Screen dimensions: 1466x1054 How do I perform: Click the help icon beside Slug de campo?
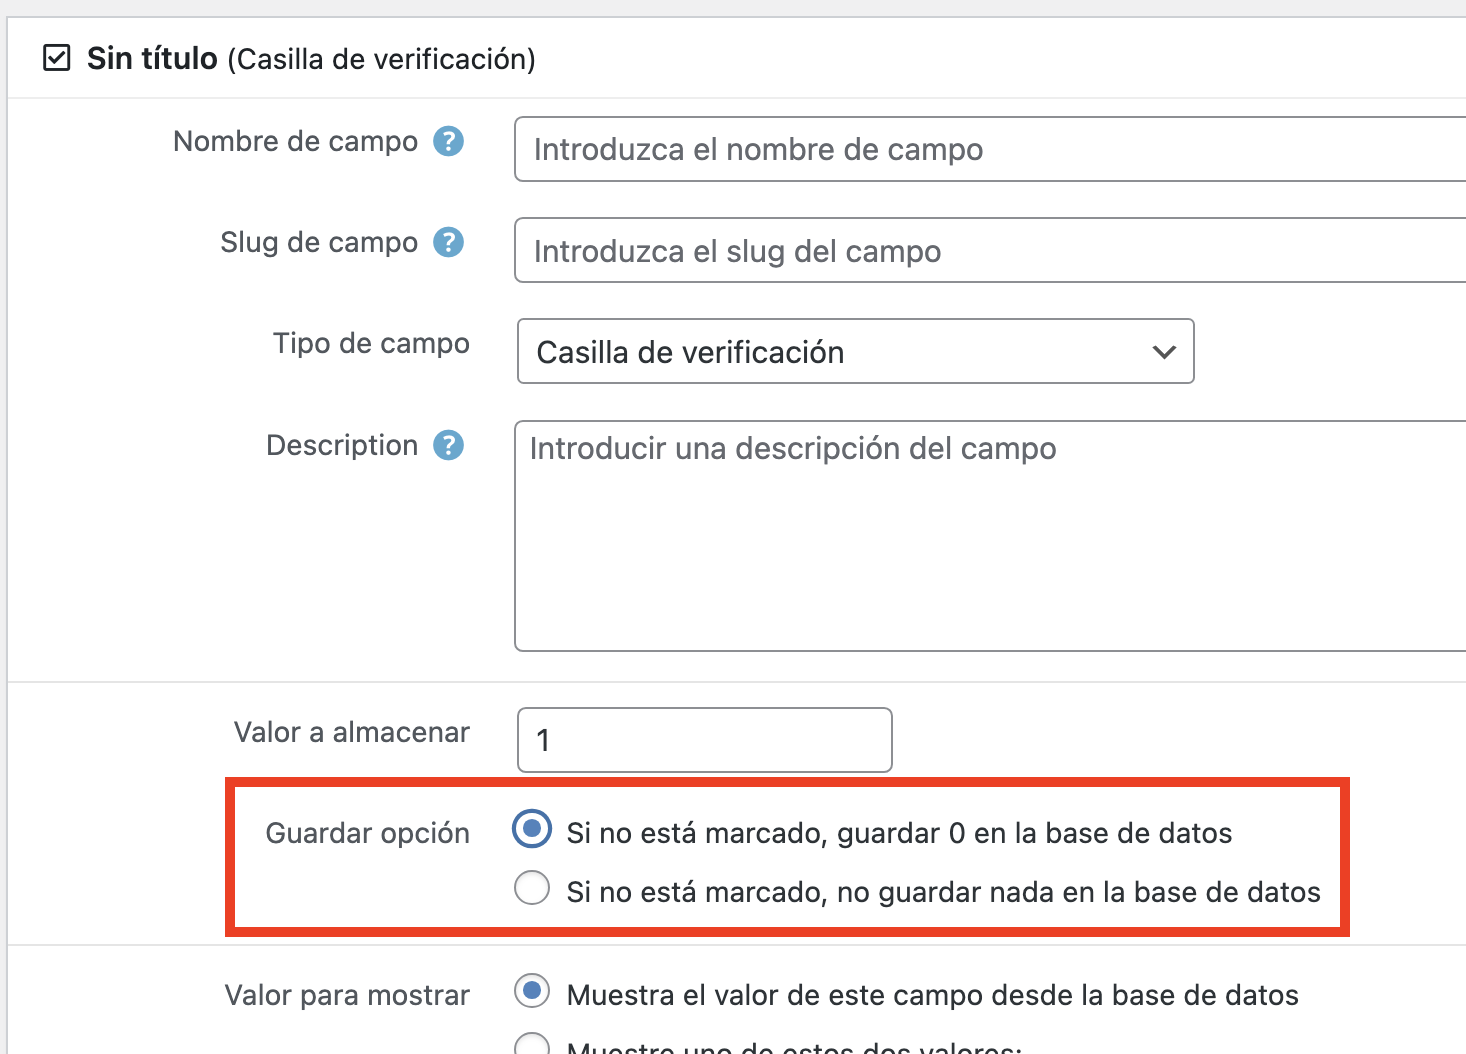pos(448,242)
